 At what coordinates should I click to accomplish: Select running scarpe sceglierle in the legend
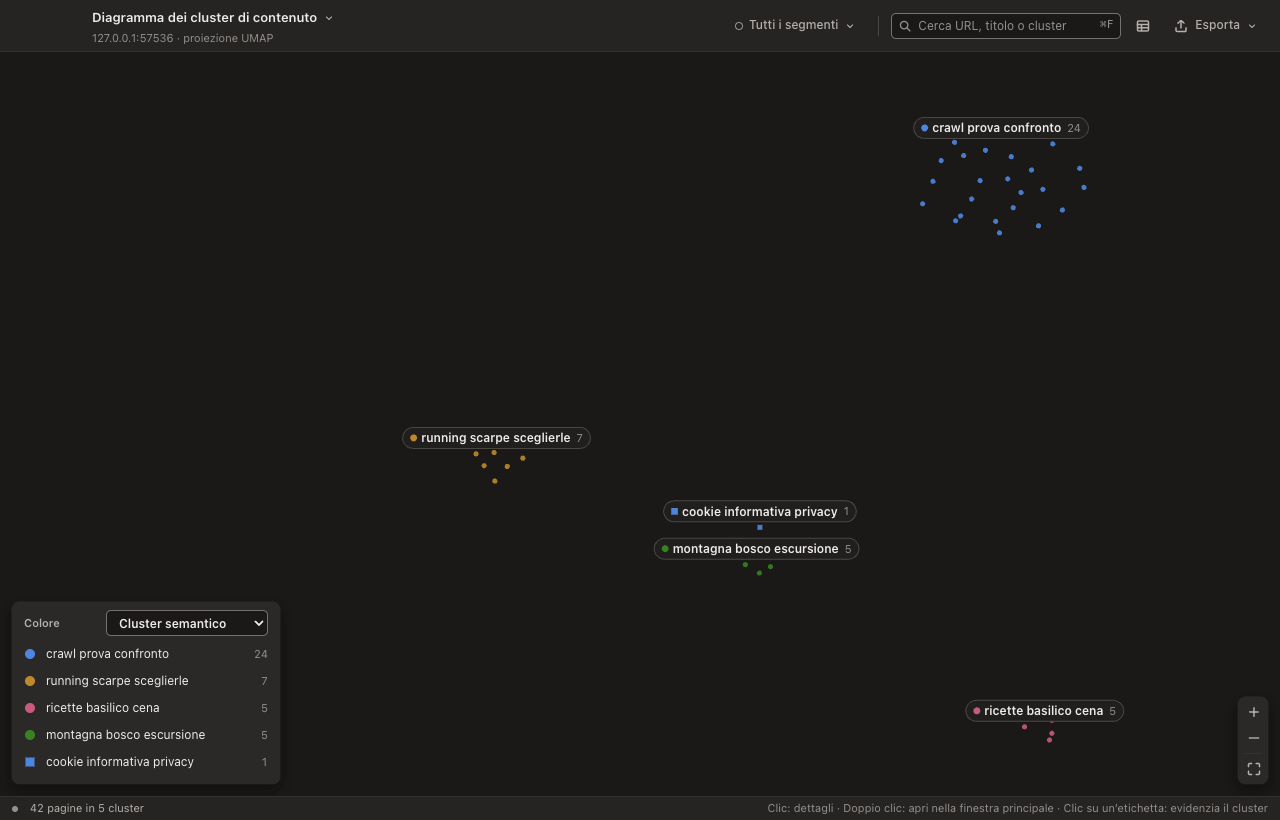click(146, 681)
